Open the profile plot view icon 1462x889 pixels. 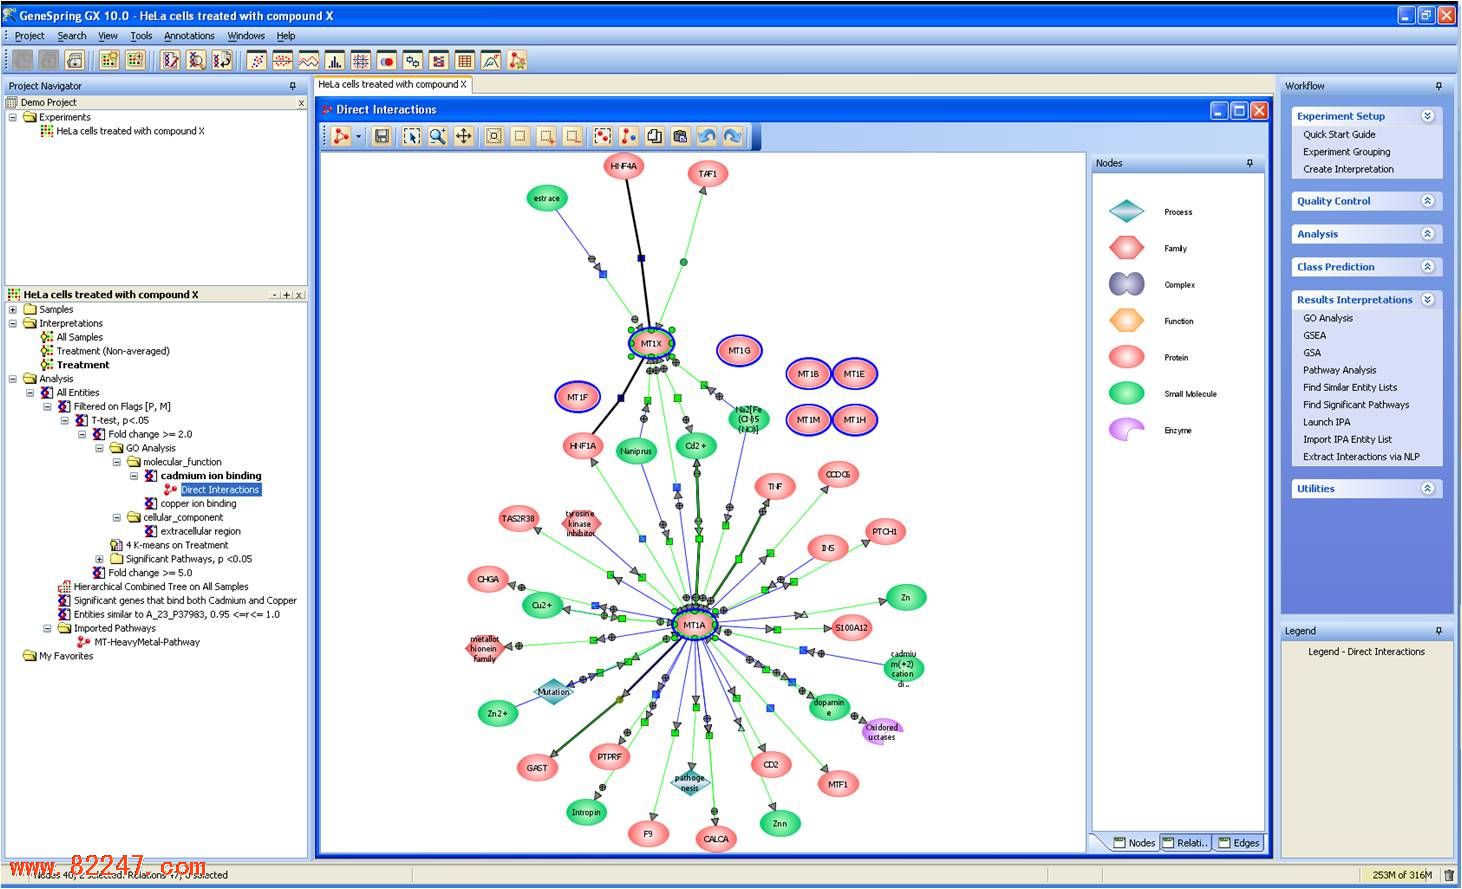pyautogui.click(x=308, y=61)
